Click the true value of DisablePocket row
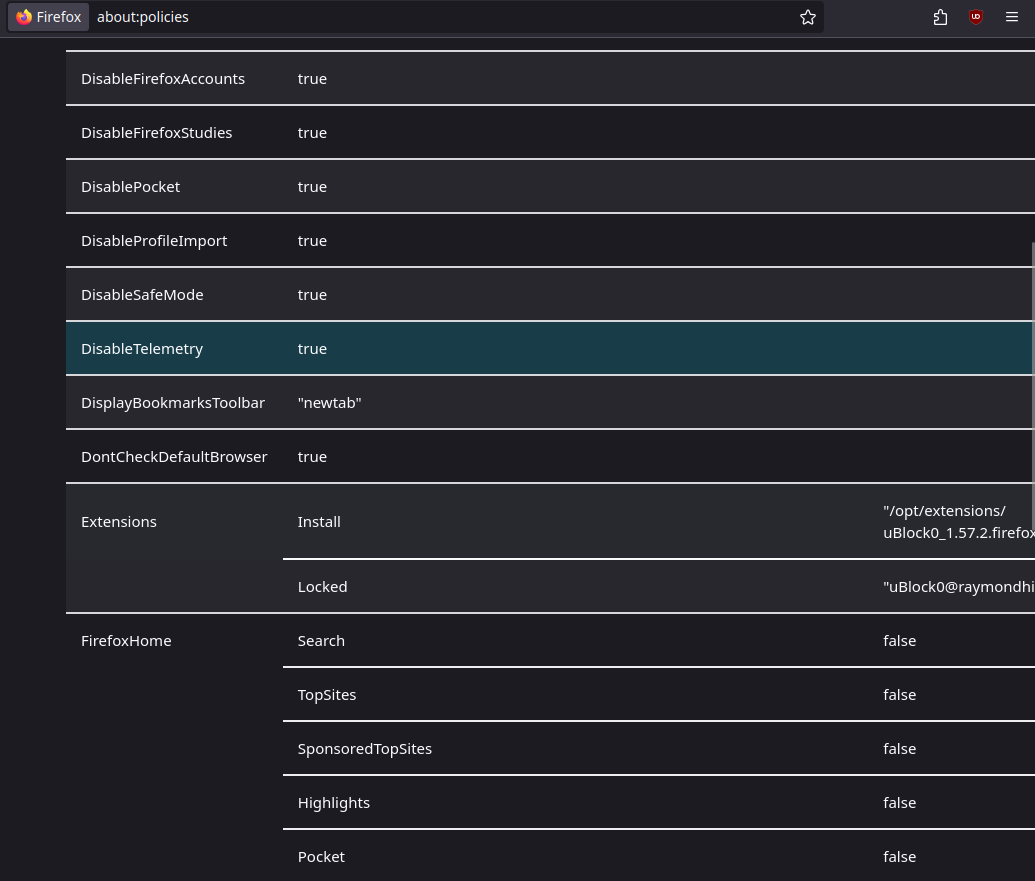The height and width of the screenshot is (881, 1035). click(312, 187)
